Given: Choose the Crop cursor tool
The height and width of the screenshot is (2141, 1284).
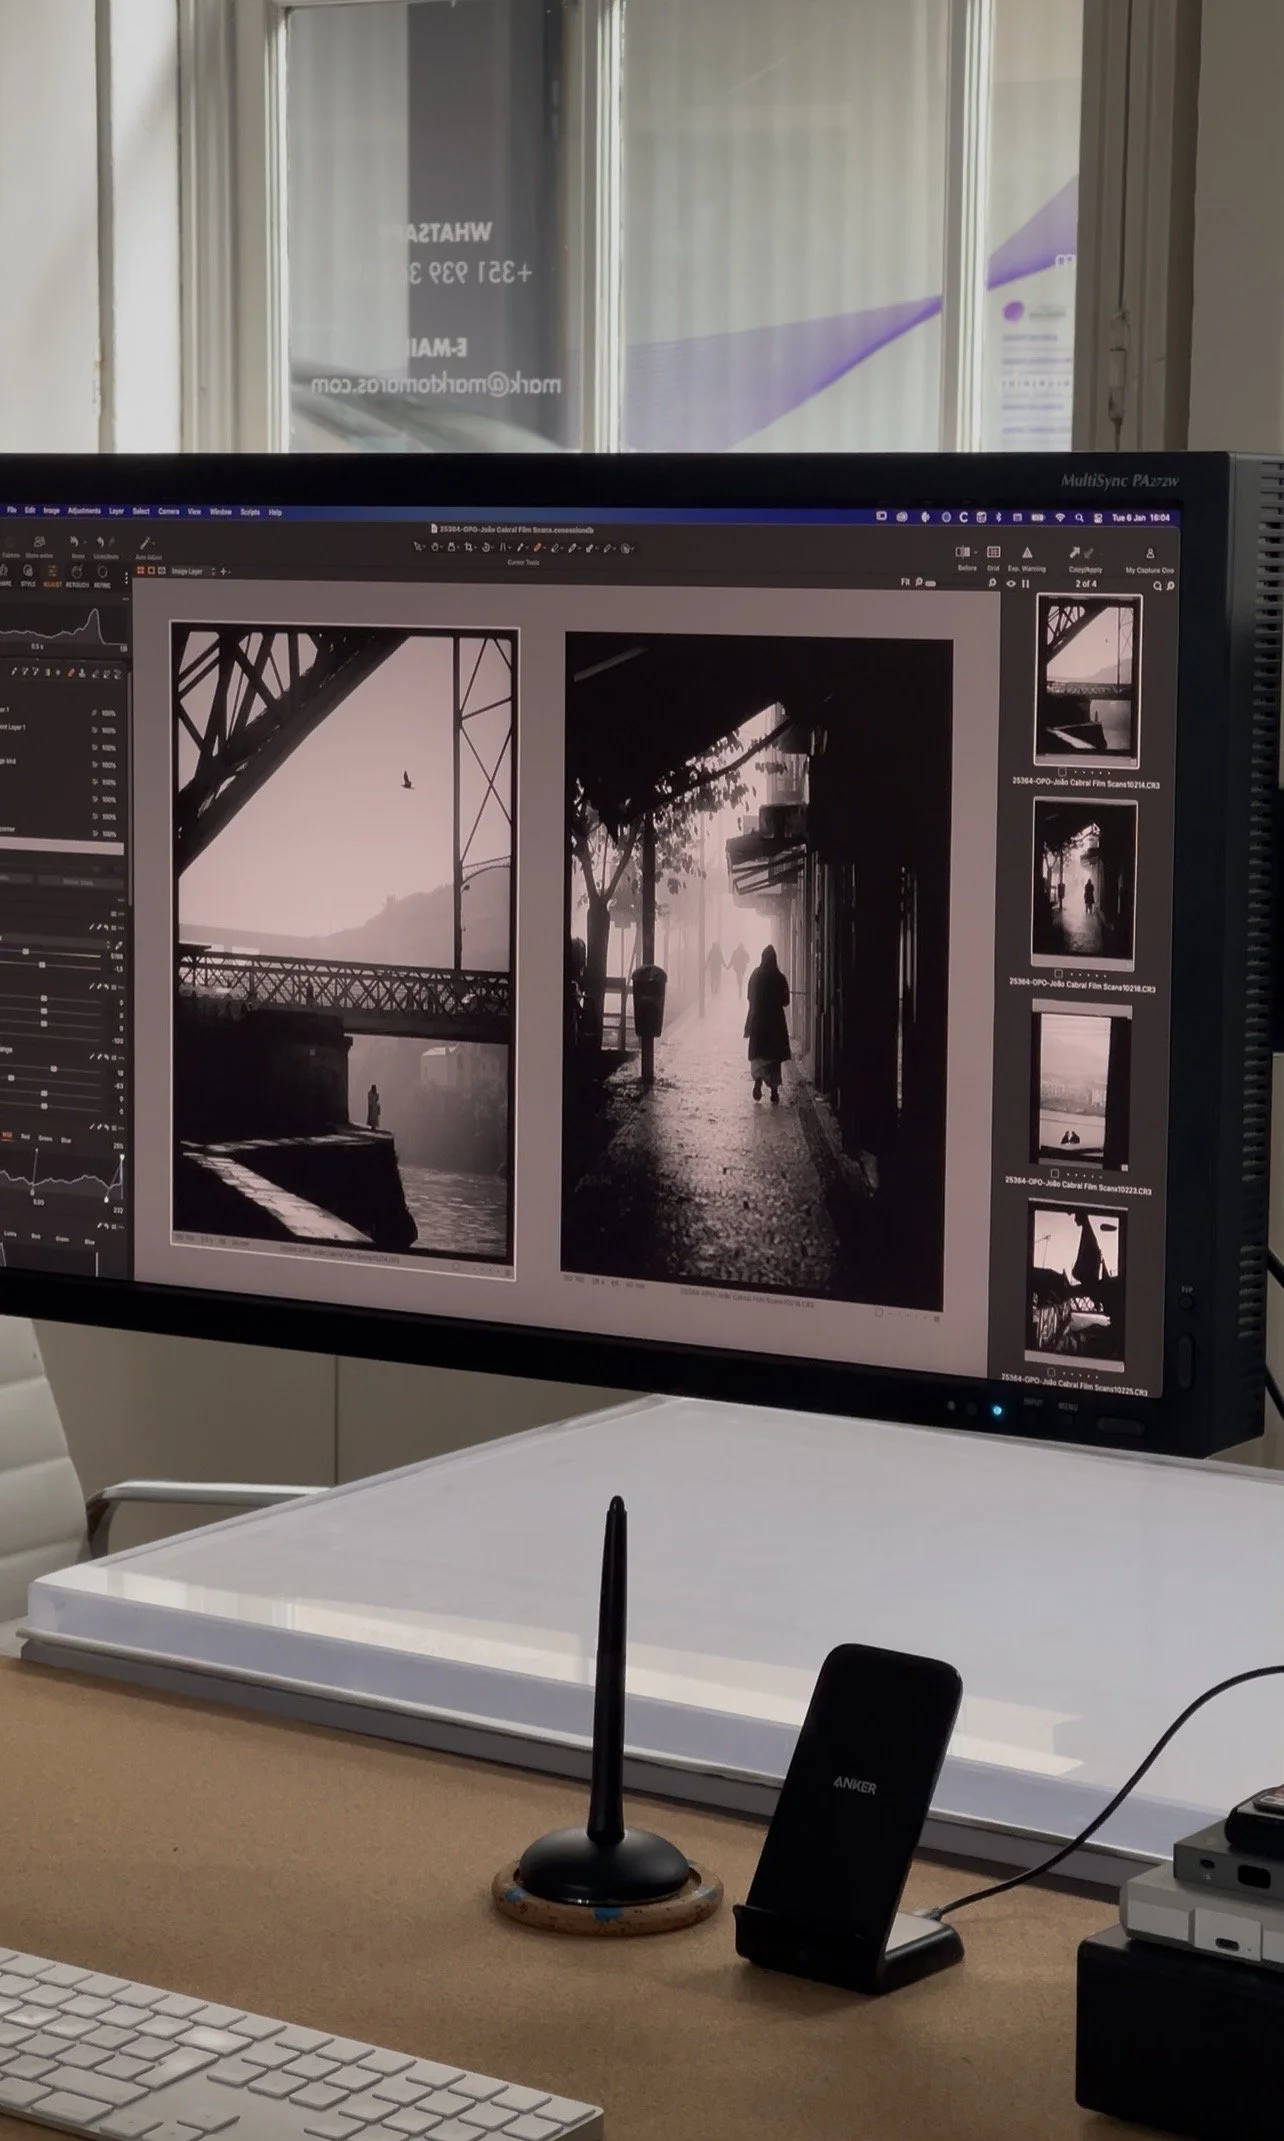Looking at the screenshot, I should click(468, 547).
